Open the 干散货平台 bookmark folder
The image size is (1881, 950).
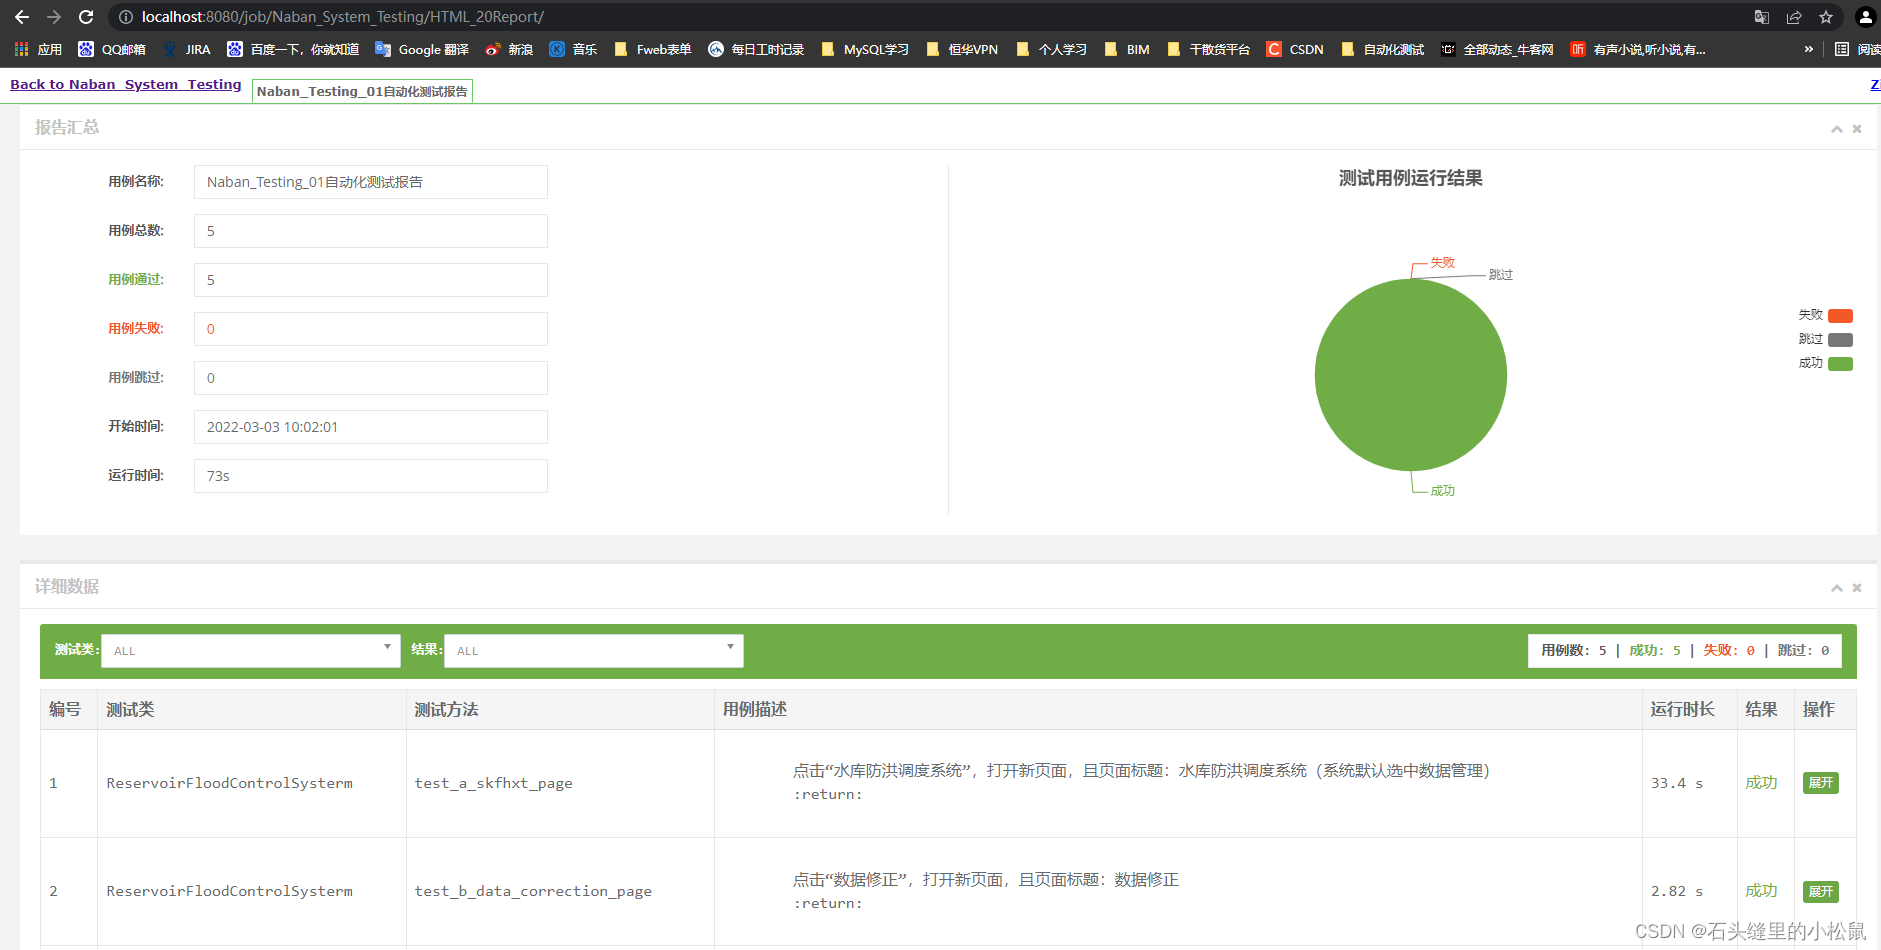point(1209,49)
